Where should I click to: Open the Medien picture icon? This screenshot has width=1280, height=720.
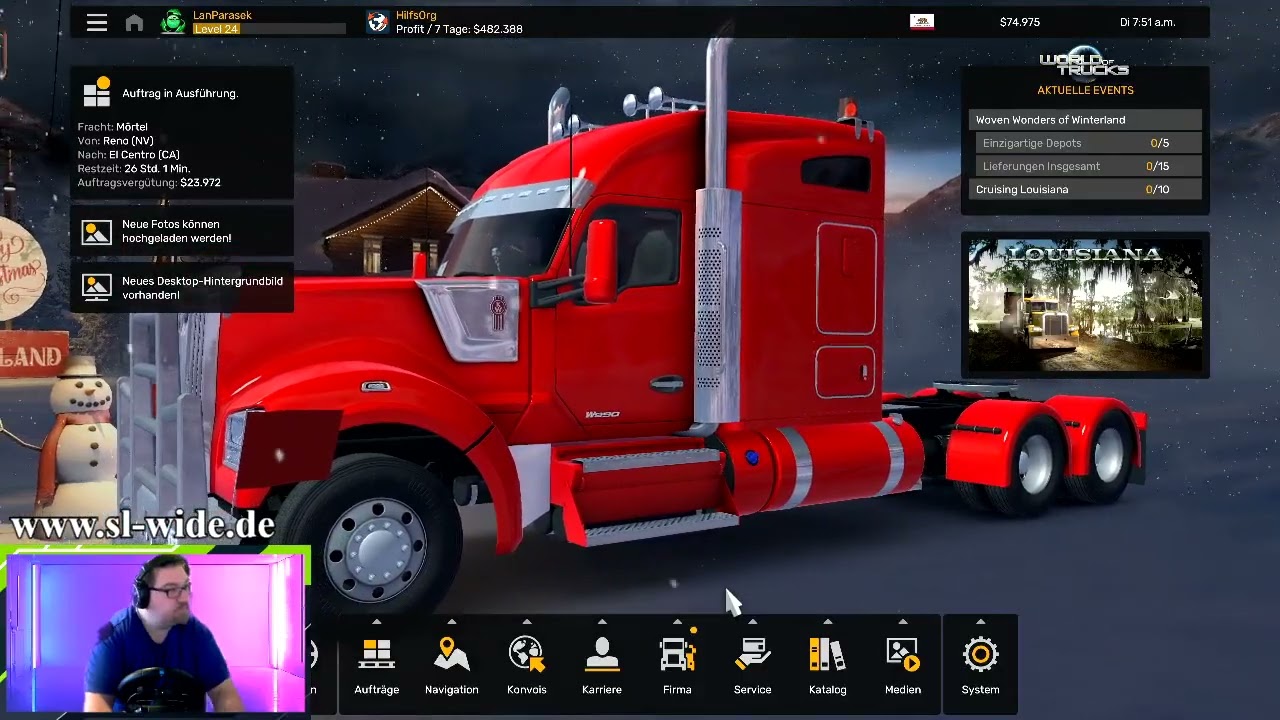pos(903,655)
